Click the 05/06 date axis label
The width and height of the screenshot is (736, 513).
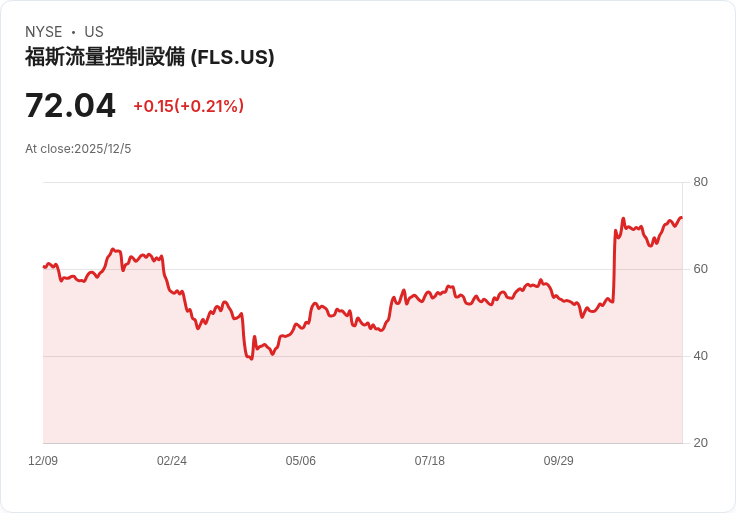(x=300, y=460)
